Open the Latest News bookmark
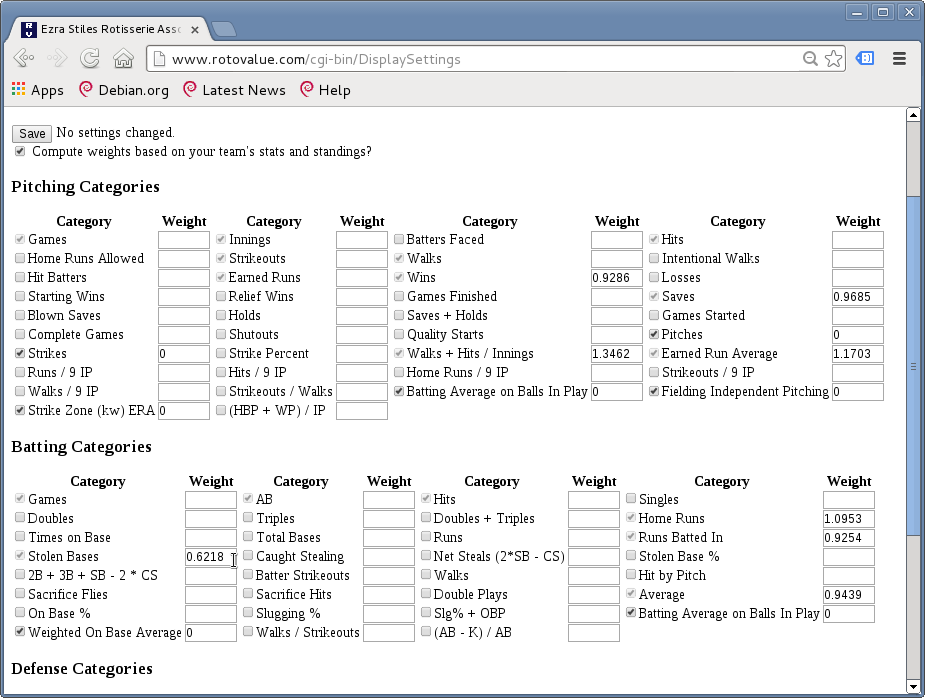Image resolution: width=925 pixels, height=698 pixels. 234,90
